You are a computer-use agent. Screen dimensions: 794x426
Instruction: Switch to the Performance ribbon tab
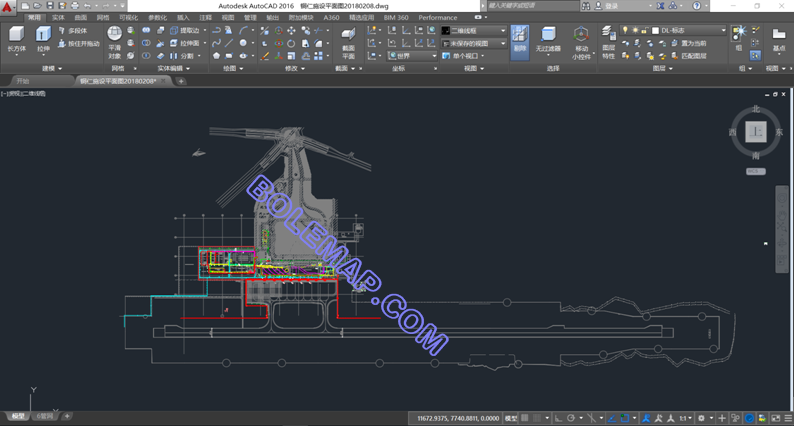(x=438, y=17)
